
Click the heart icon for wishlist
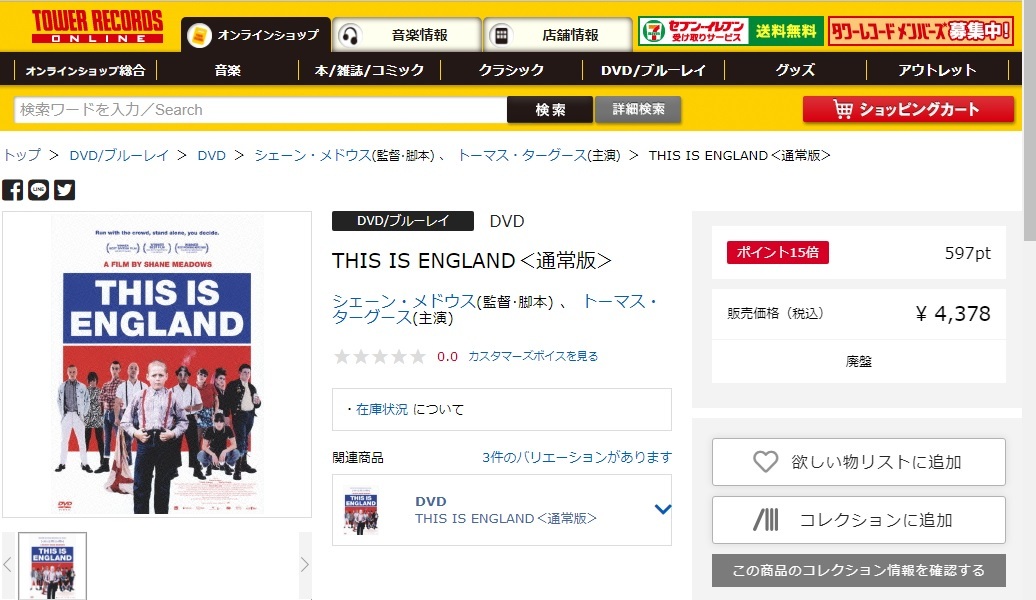[x=765, y=461]
